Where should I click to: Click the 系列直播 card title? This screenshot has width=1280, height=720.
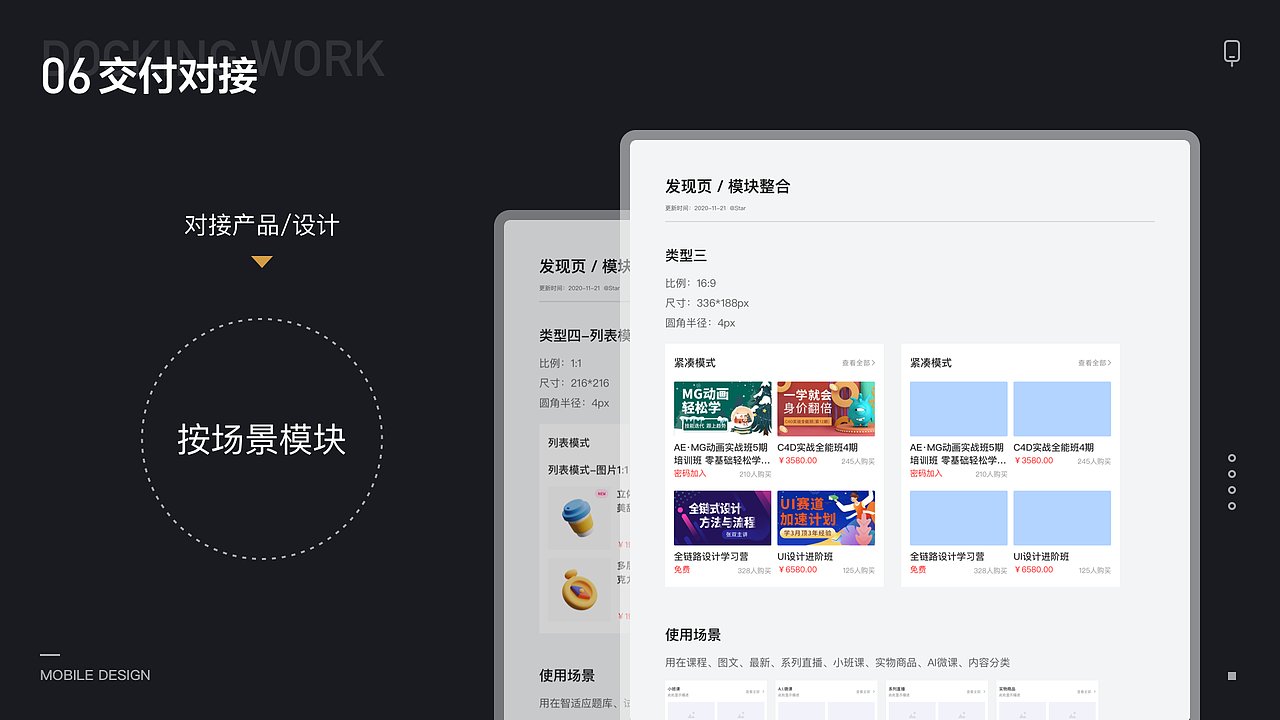pos(898,688)
